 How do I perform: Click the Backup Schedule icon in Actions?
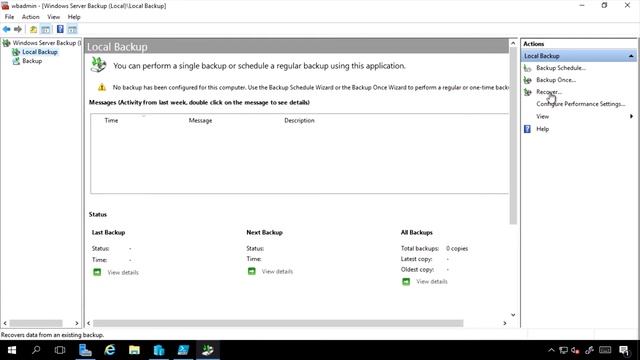pyautogui.click(x=528, y=68)
